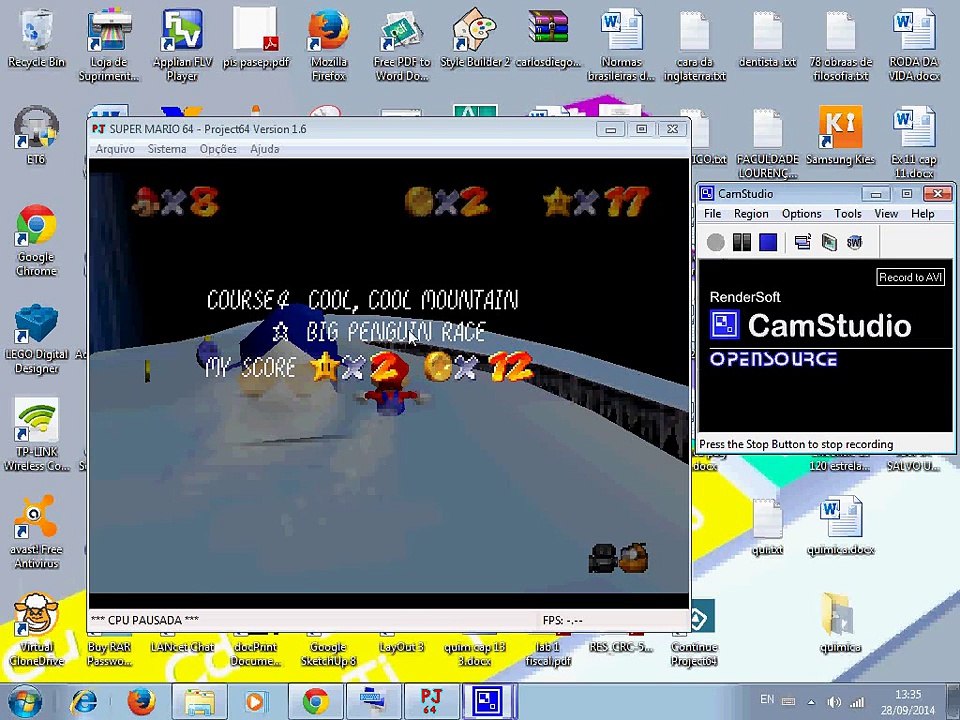Open CamStudio Options menu

pyautogui.click(x=801, y=214)
